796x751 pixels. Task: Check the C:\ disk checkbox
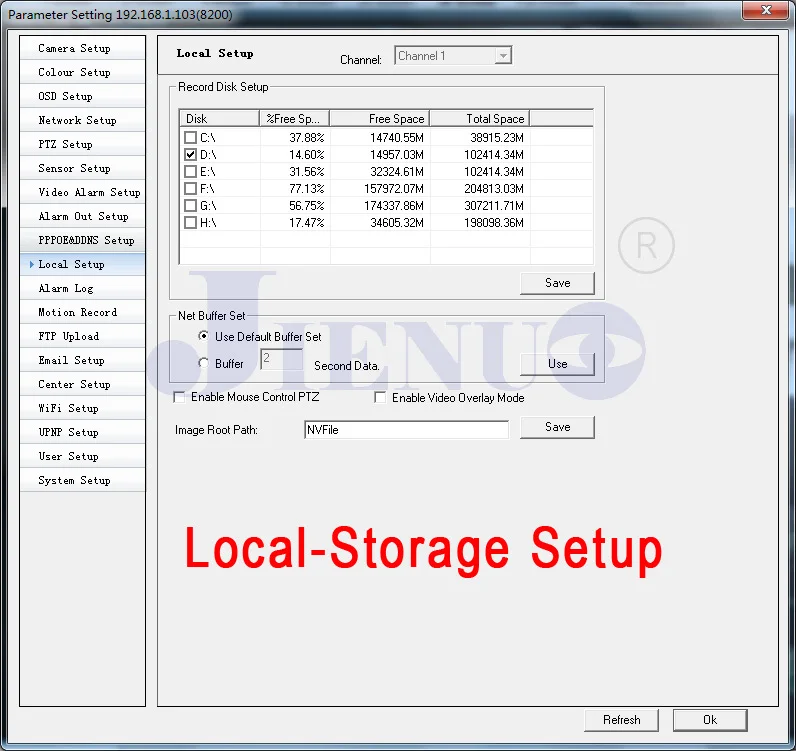pyautogui.click(x=190, y=138)
